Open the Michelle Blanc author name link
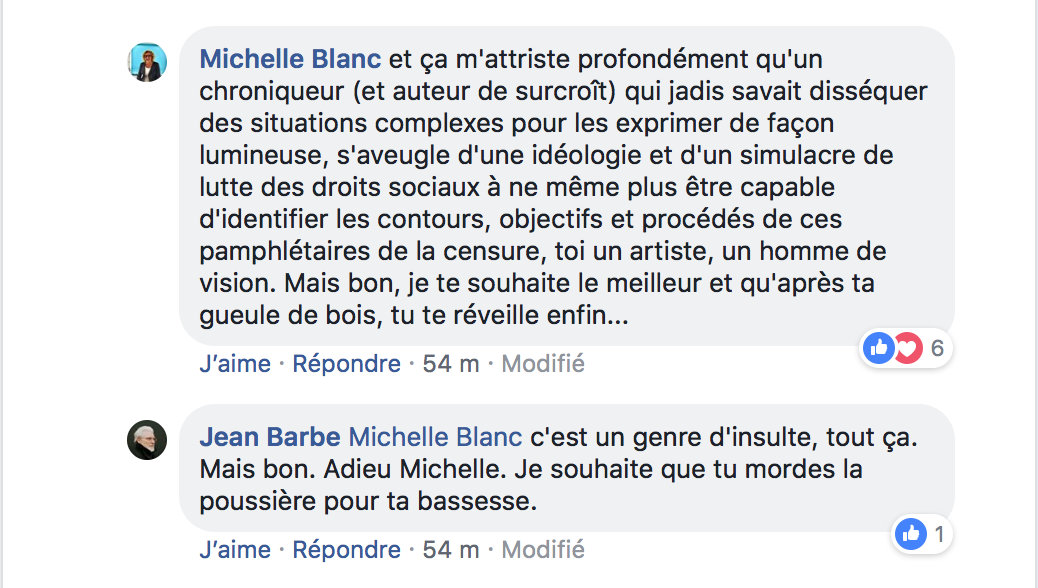This screenshot has width=1038, height=588. point(290,59)
